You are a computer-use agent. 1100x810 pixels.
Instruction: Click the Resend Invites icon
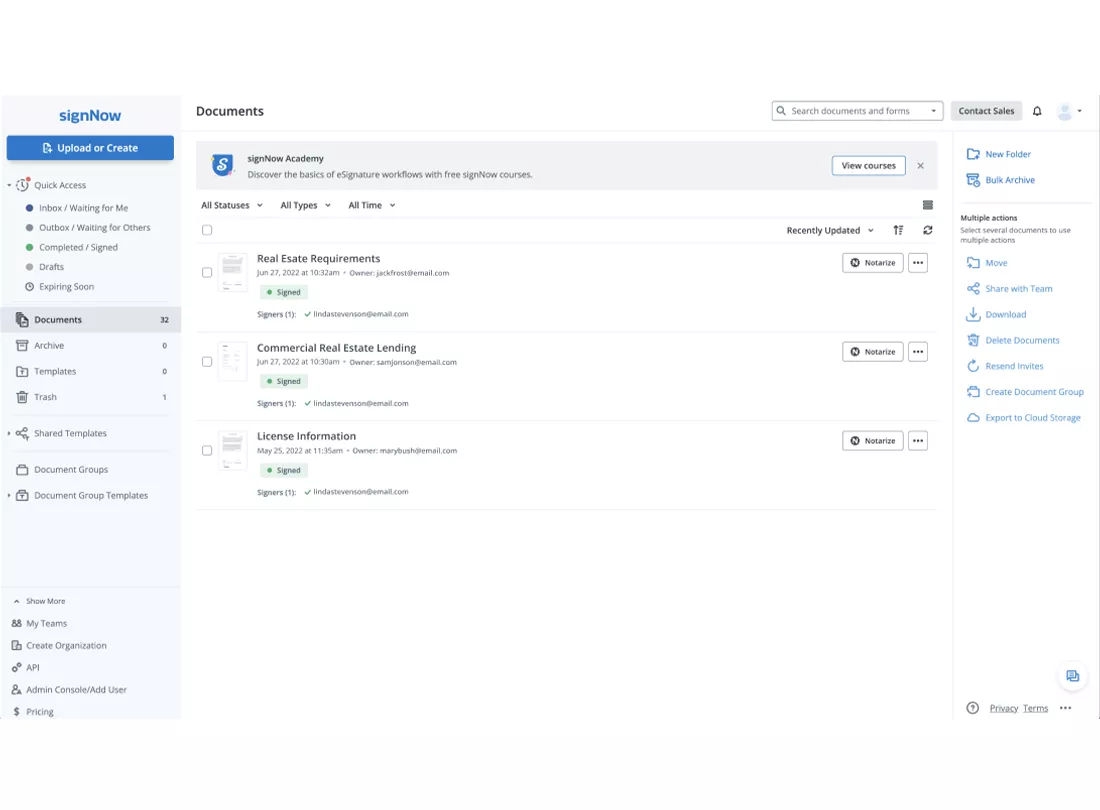click(973, 366)
